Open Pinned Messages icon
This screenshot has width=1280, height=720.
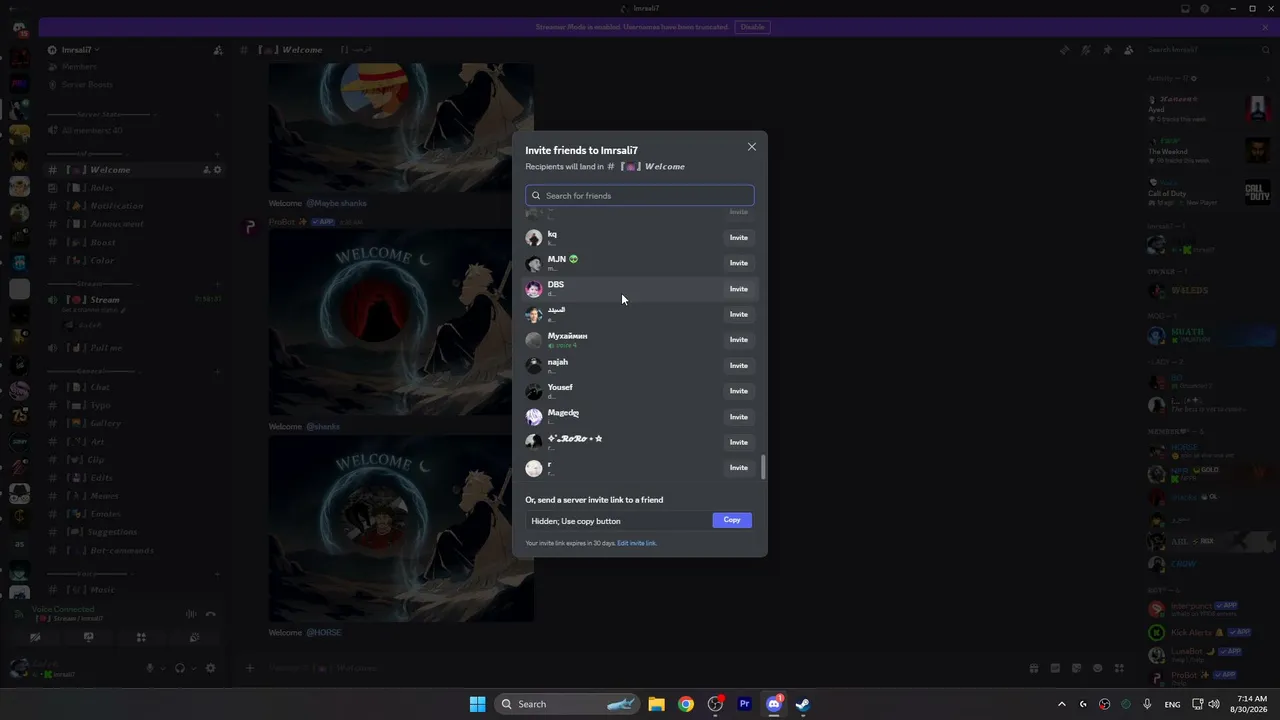(x=1107, y=50)
